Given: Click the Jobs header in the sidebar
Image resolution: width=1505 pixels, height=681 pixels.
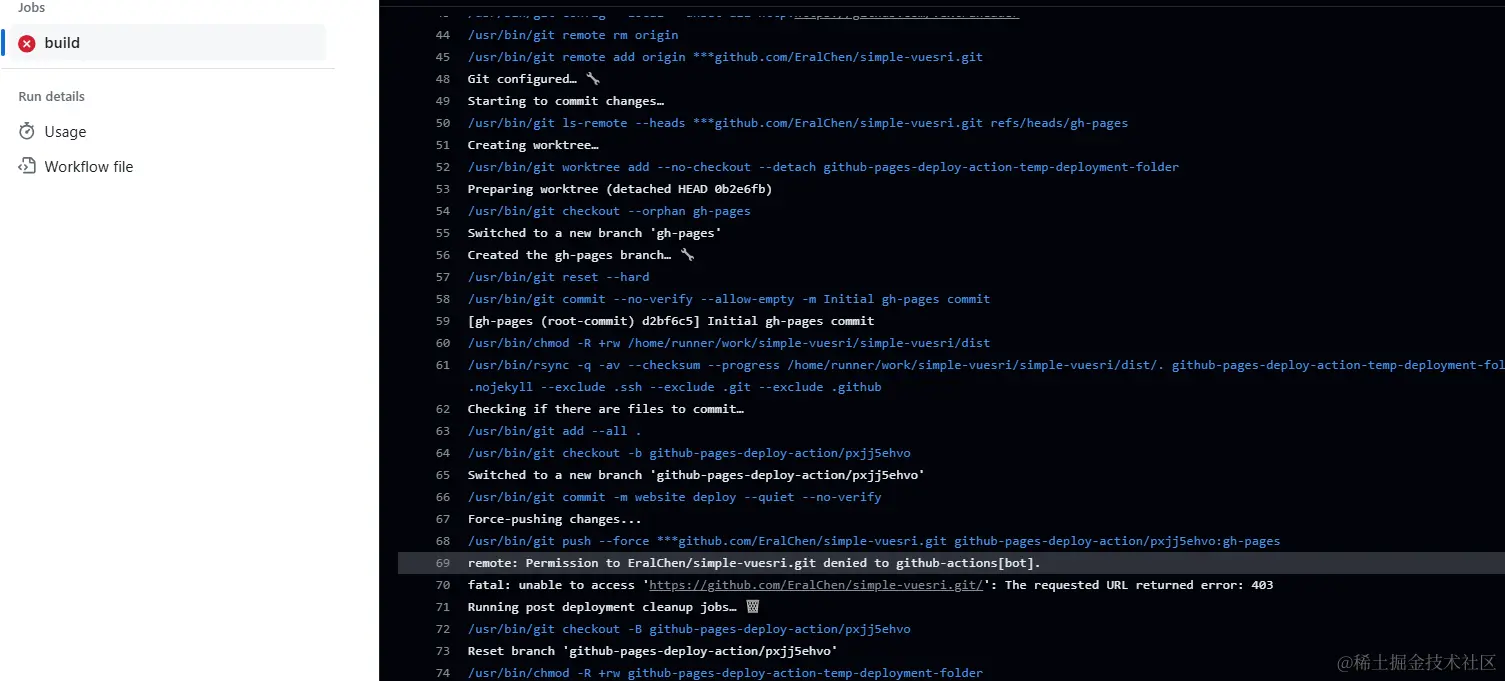Looking at the screenshot, I should pos(31,8).
